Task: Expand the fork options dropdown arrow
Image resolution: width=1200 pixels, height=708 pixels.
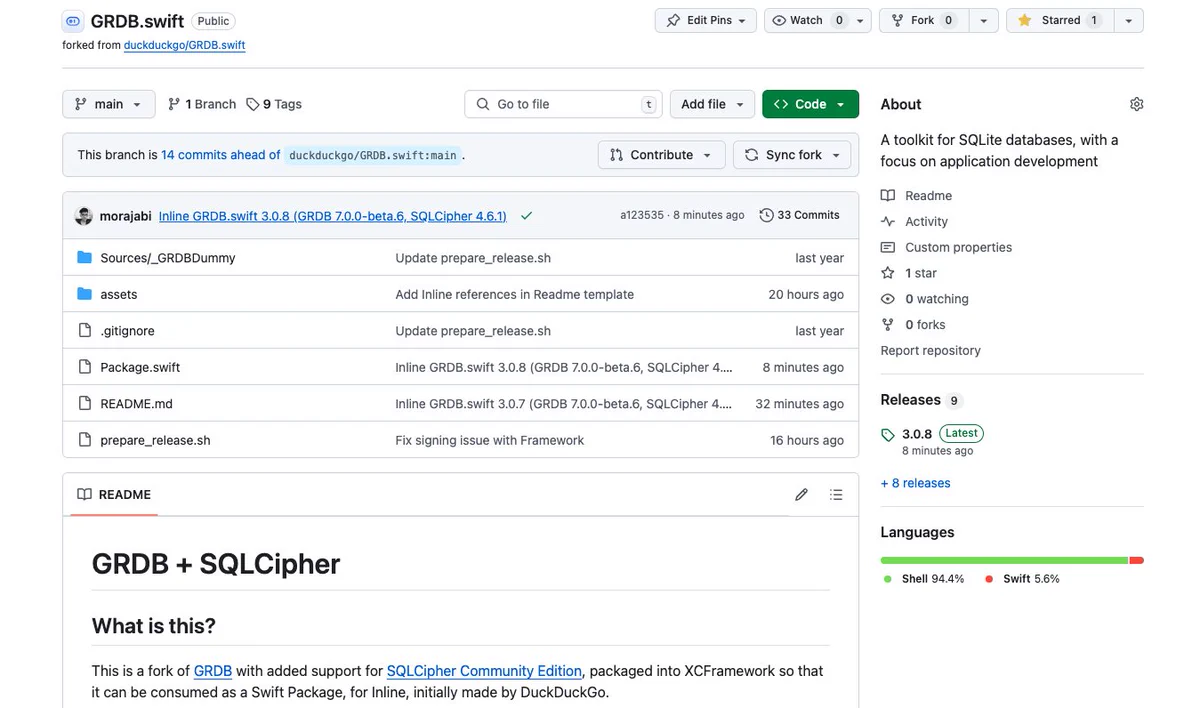Action: (983, 20)
